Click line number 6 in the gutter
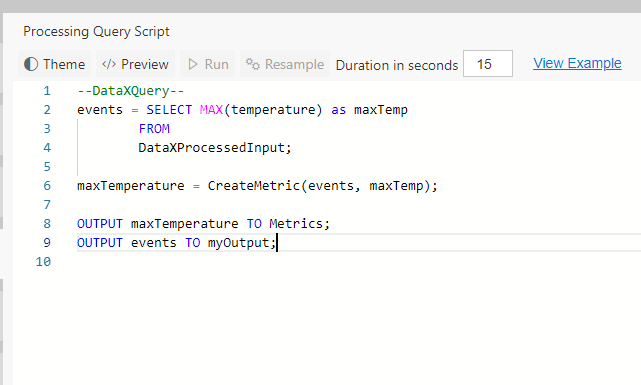The image size is (641, 385). (x=47, y=186)
